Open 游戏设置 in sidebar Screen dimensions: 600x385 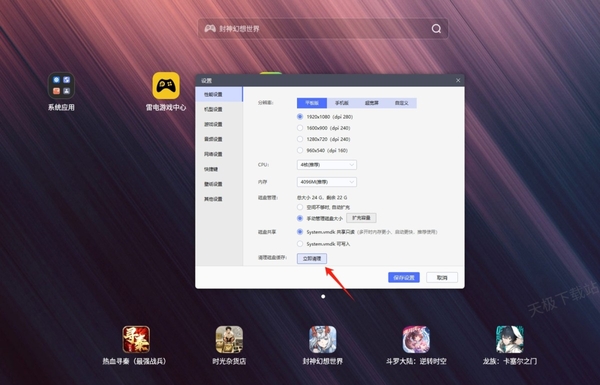[219, 124]
